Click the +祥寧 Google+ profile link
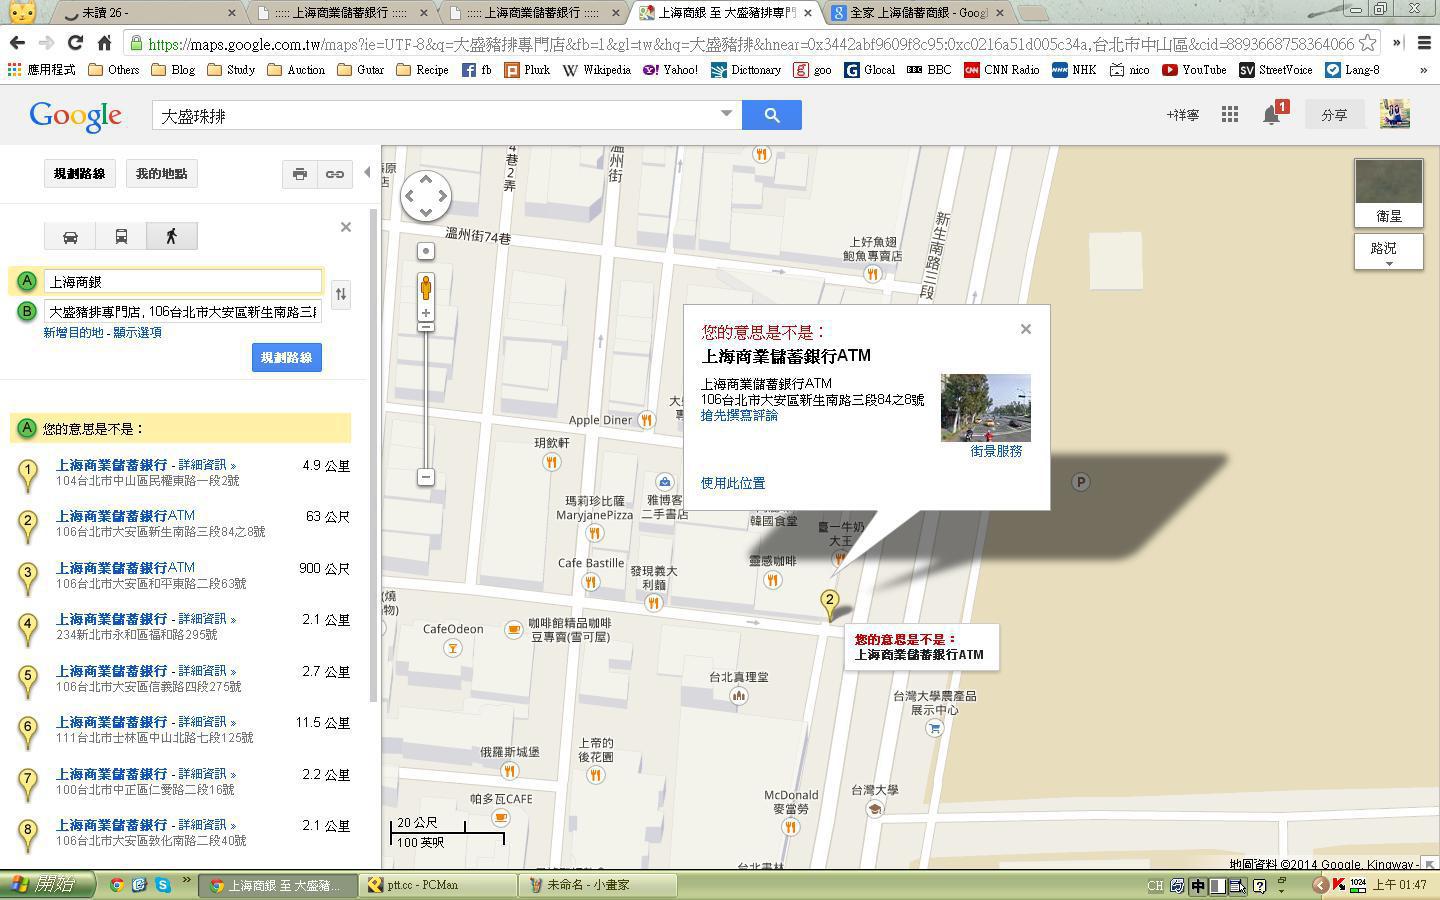Viewport: 1440px width, 900px height. (x=1183, y=115)
